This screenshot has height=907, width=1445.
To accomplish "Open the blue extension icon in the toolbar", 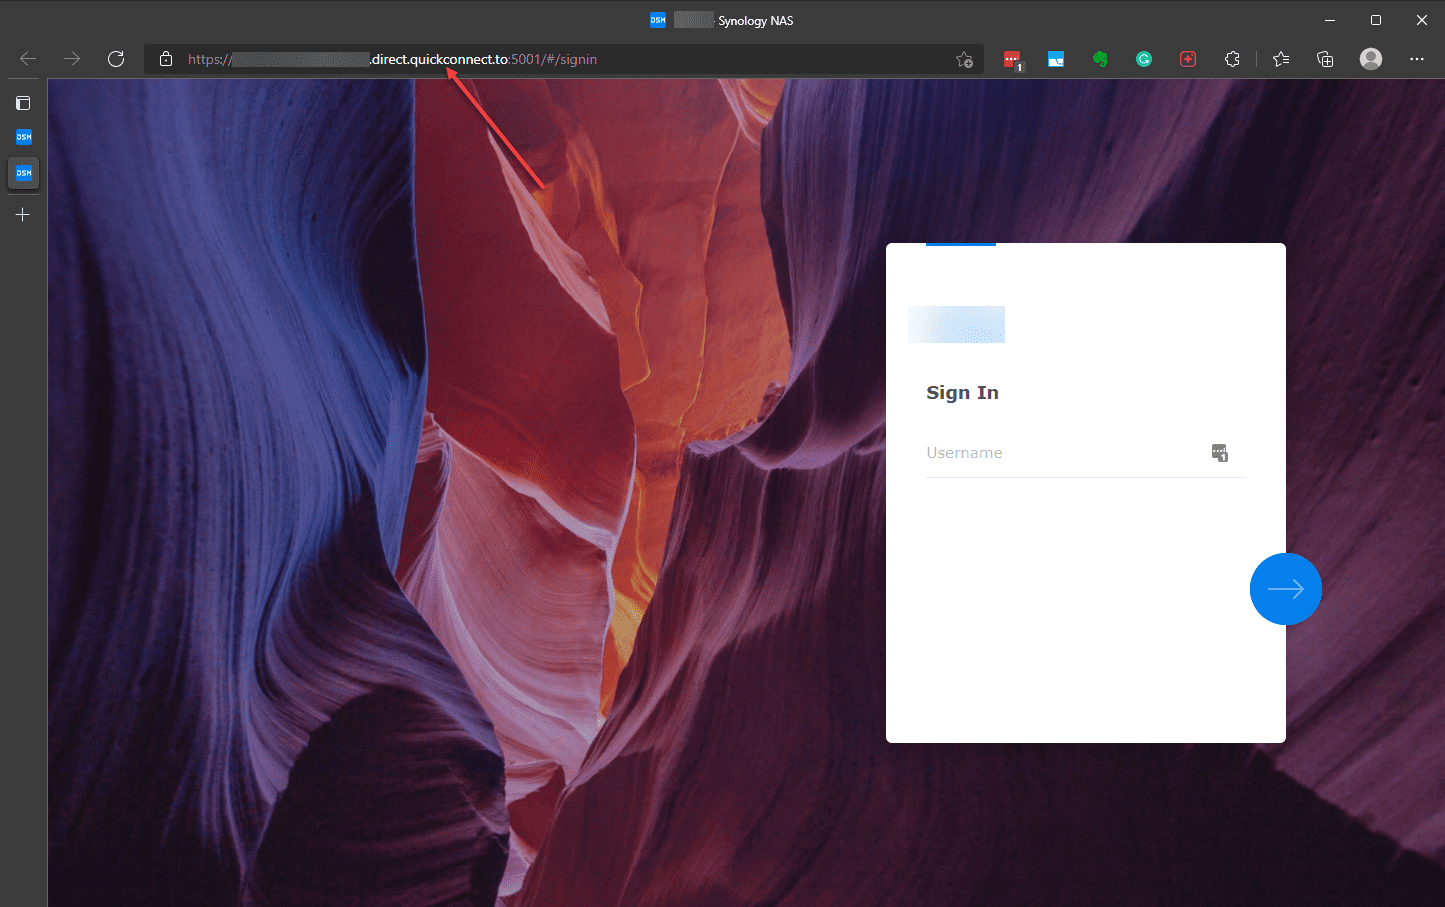I will 1056,59.
